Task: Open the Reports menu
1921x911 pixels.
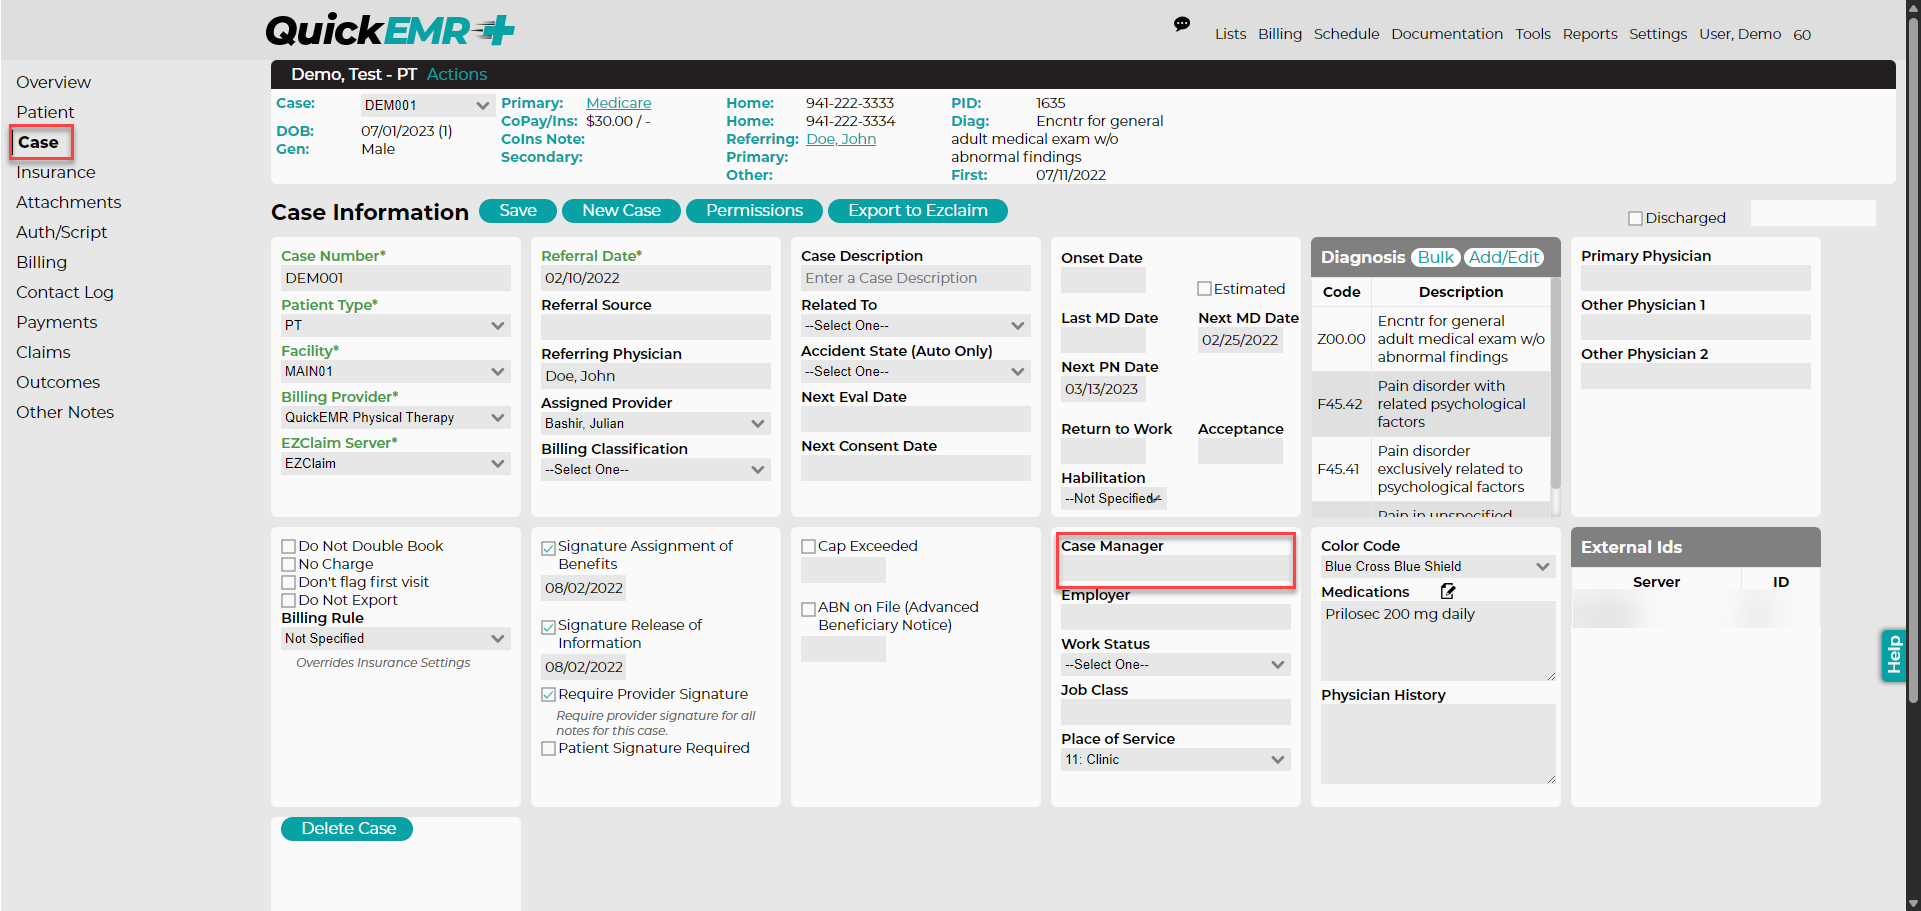Action: tap(1590, 34)
